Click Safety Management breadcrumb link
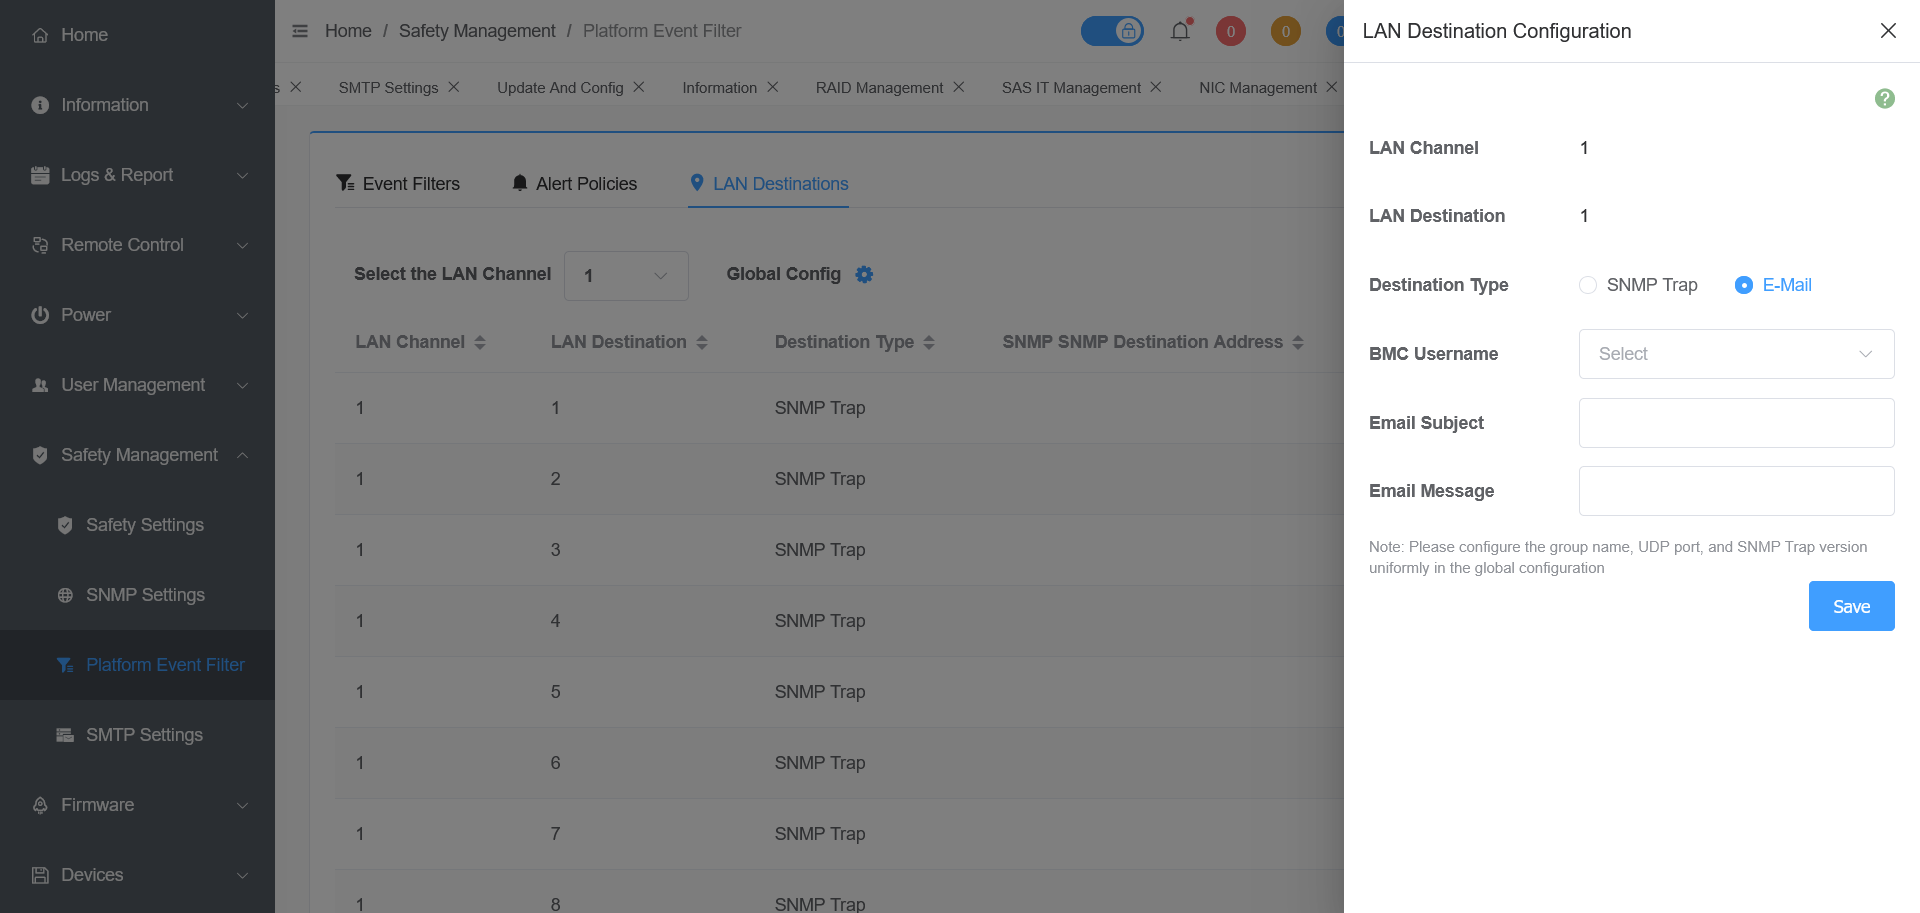1920x913 pixels. (477, 31)
